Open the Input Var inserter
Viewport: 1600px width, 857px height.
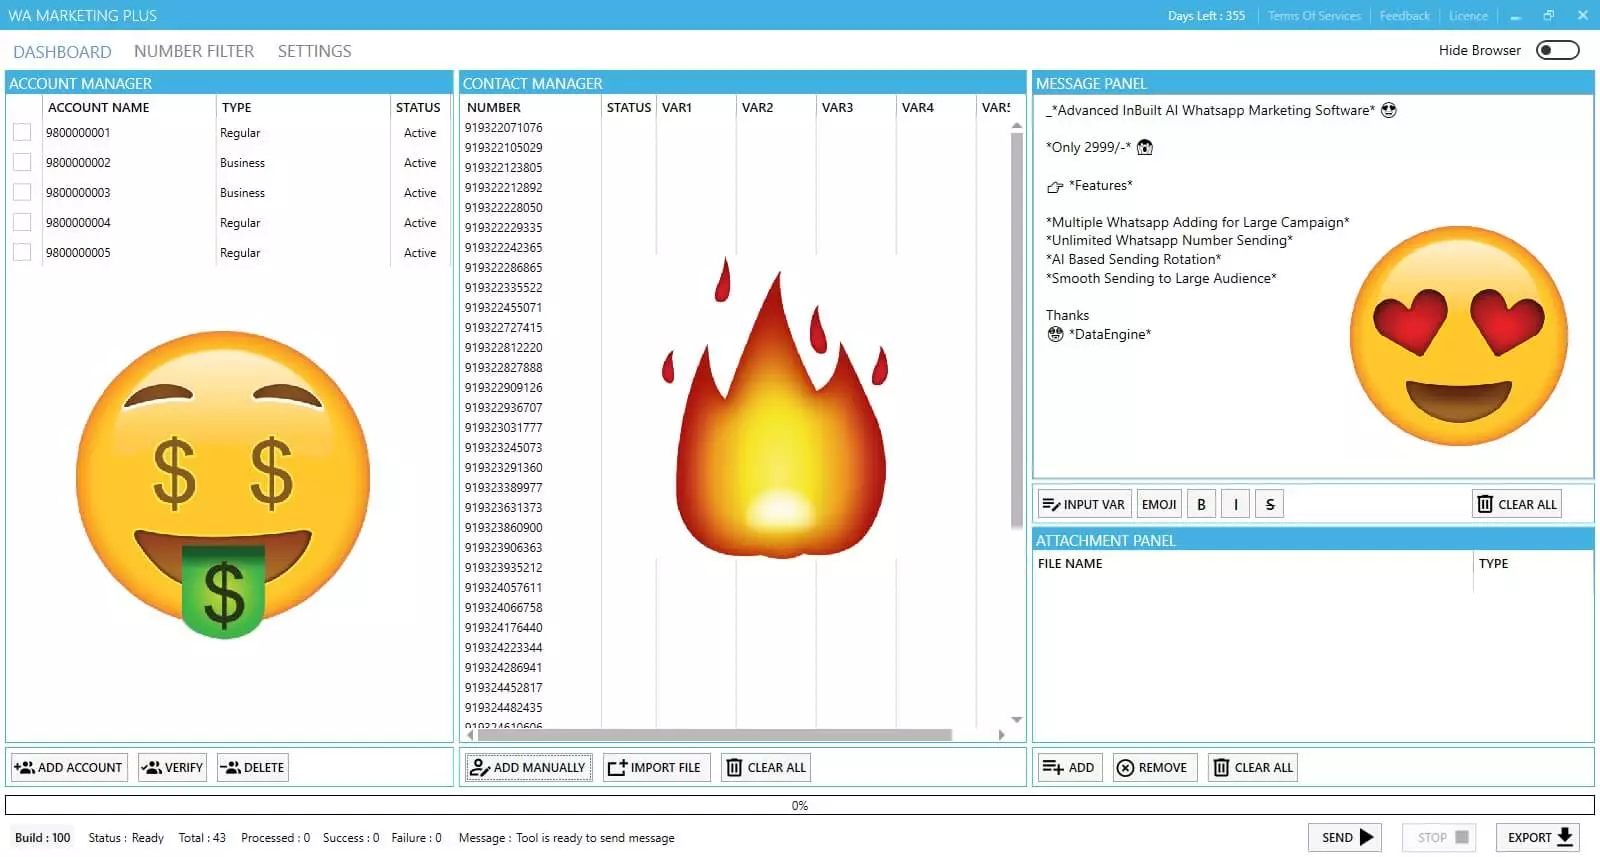click(x=1082, y=505)
